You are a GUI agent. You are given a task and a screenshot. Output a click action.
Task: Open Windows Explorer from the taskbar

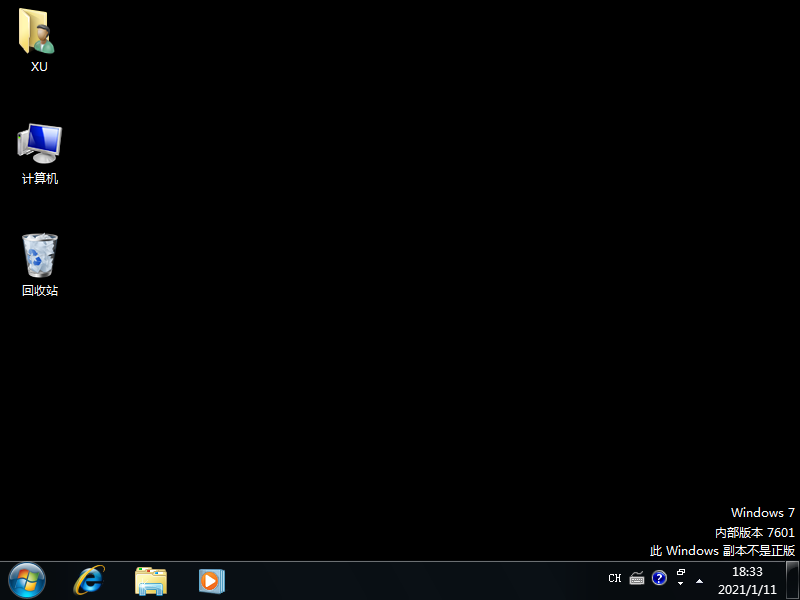151,580
